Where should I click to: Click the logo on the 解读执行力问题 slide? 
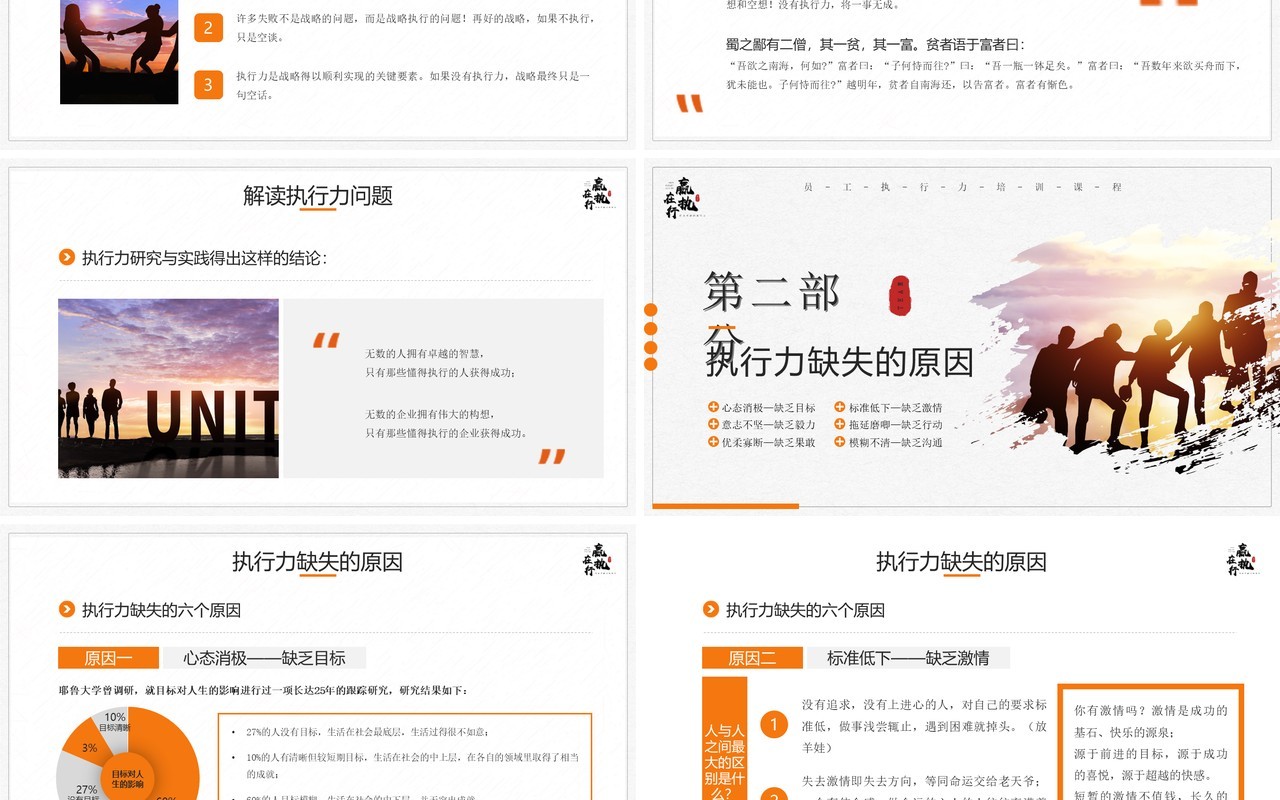click(597, 195)
